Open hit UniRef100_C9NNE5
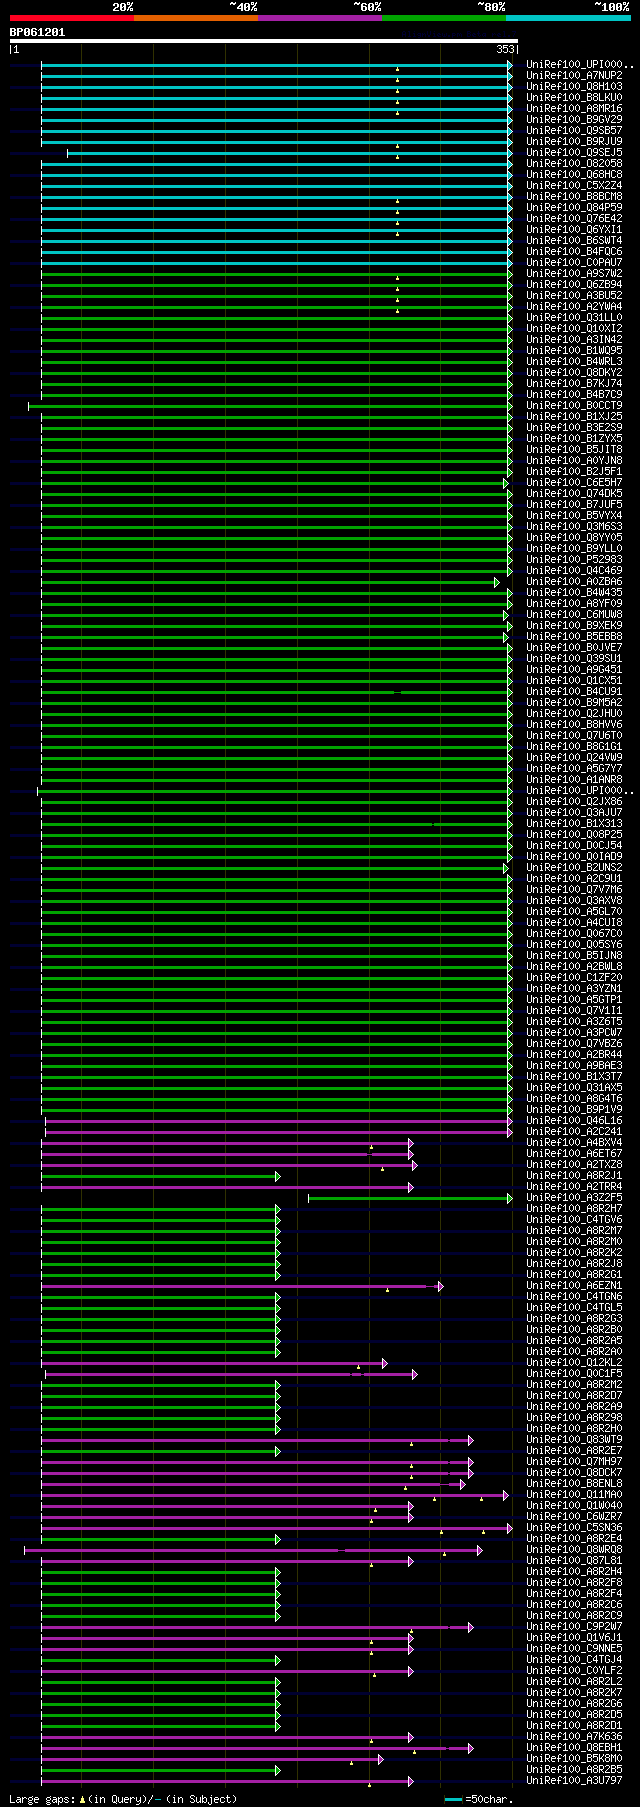Image resolution: width=640 pixels, height=1807 pixels. click(x=574, y=1648)
